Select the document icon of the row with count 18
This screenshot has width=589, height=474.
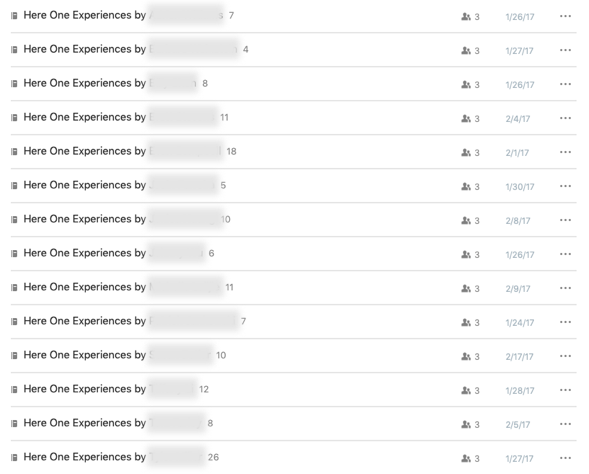pos(14,152)
